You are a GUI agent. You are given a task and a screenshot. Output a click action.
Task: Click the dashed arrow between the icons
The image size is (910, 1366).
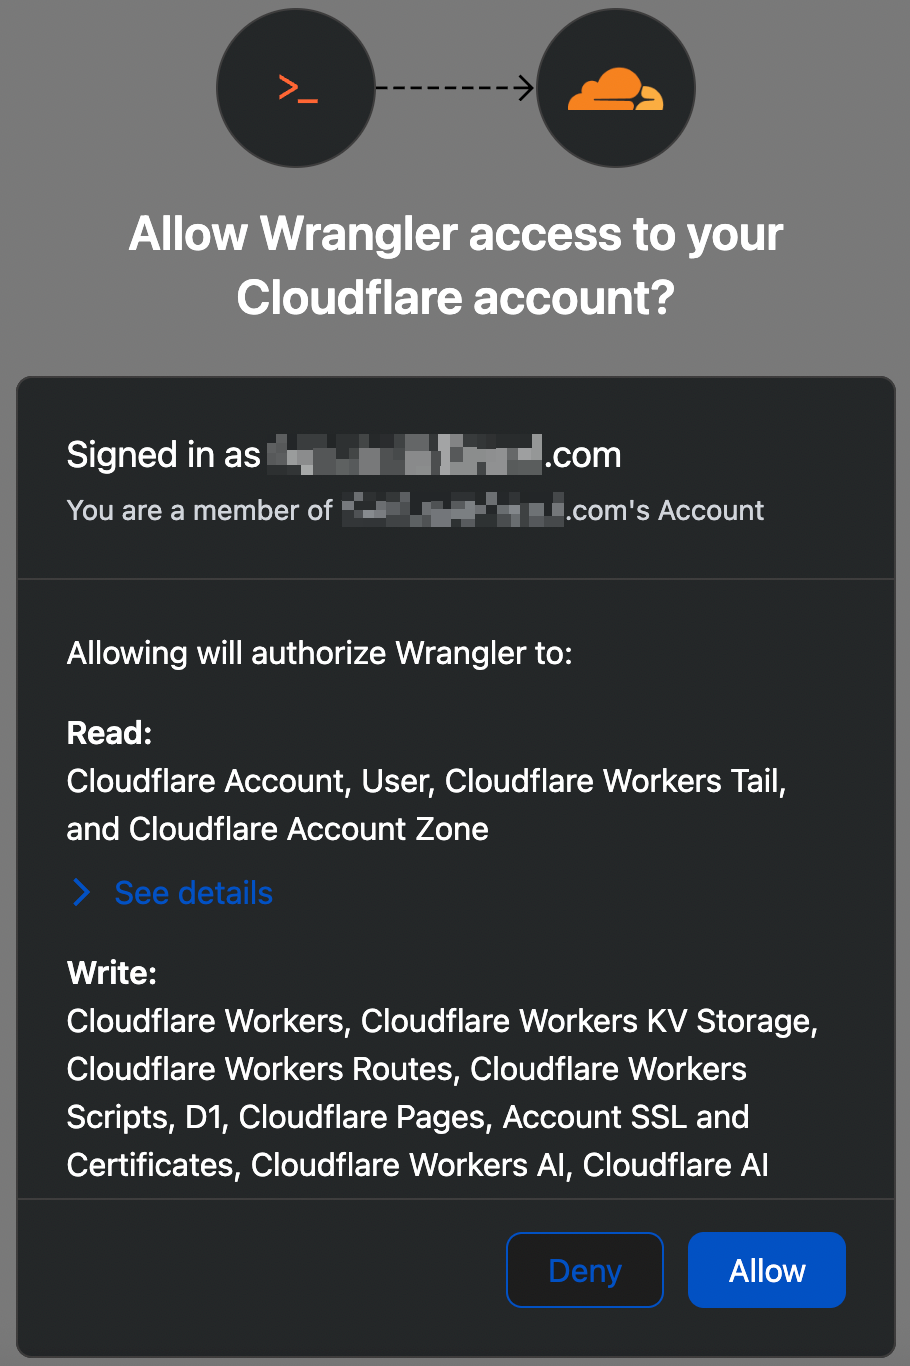(455, 89)
